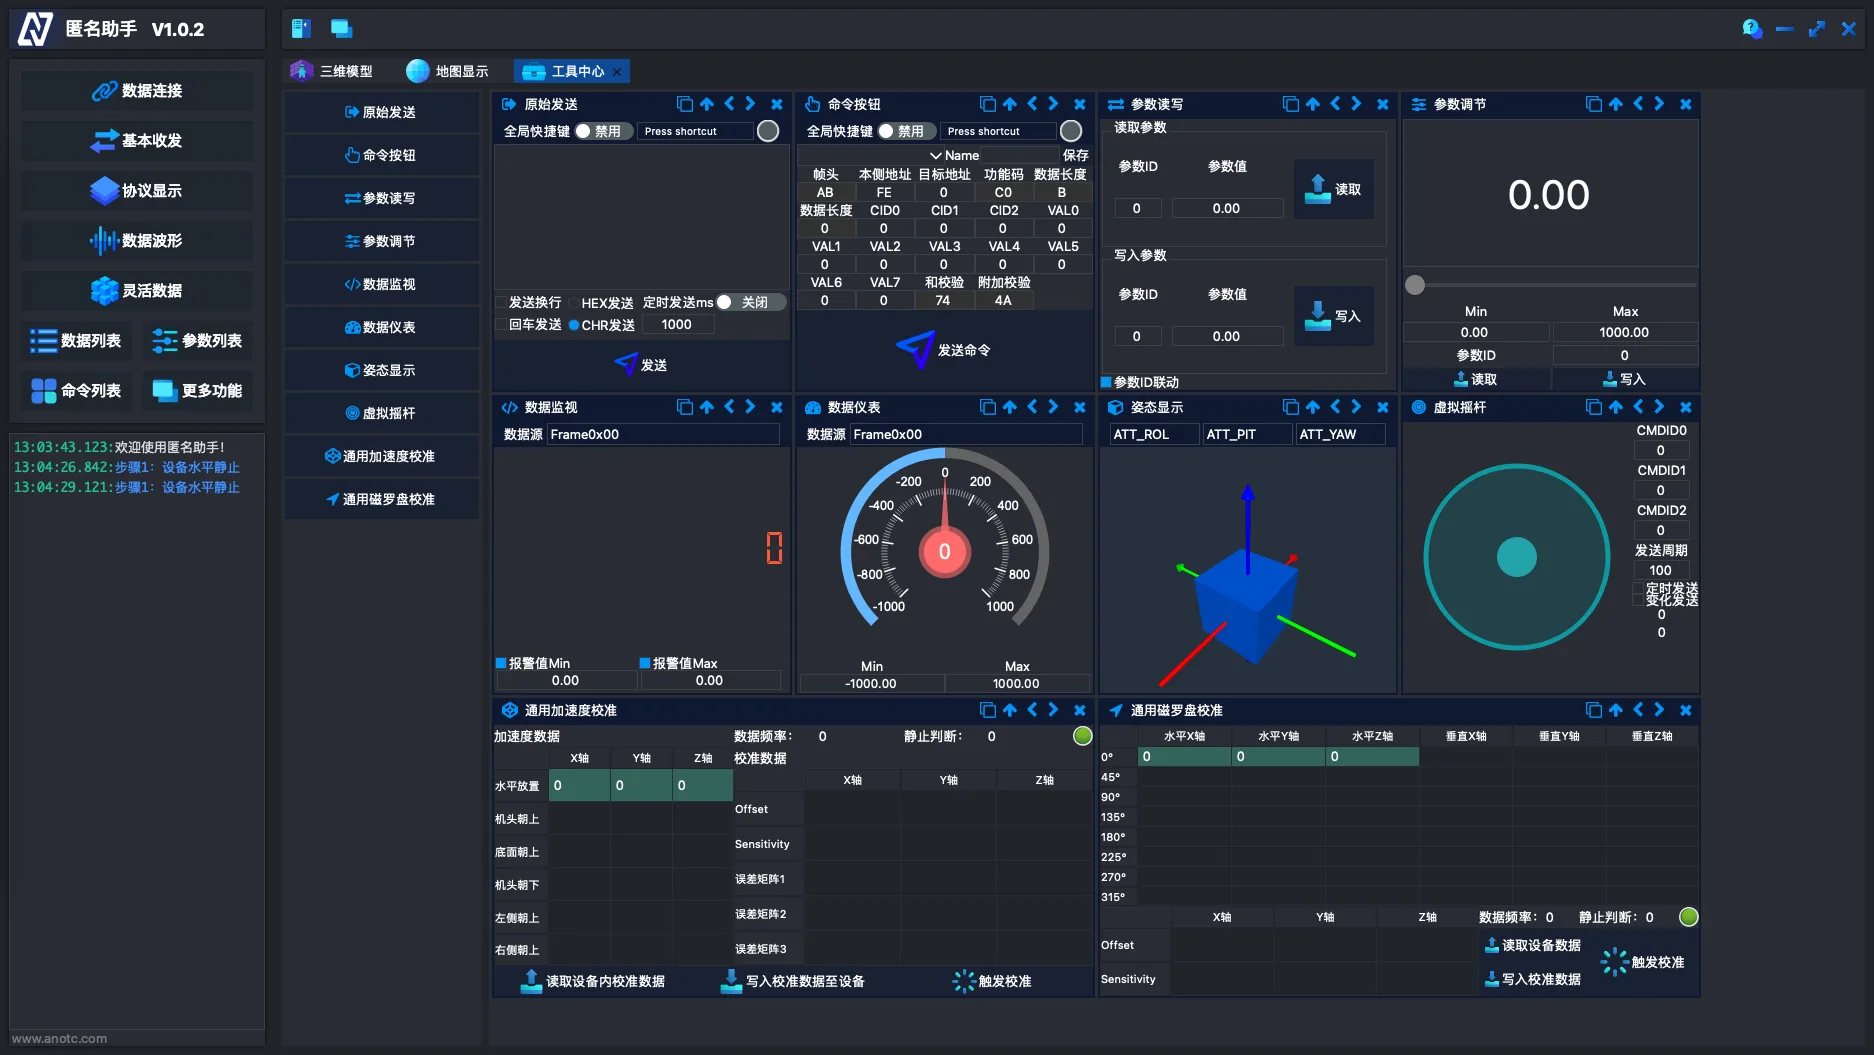
Task: Move the 数据仪表 panel up with its arrow
Action: tap(1010, 407)
